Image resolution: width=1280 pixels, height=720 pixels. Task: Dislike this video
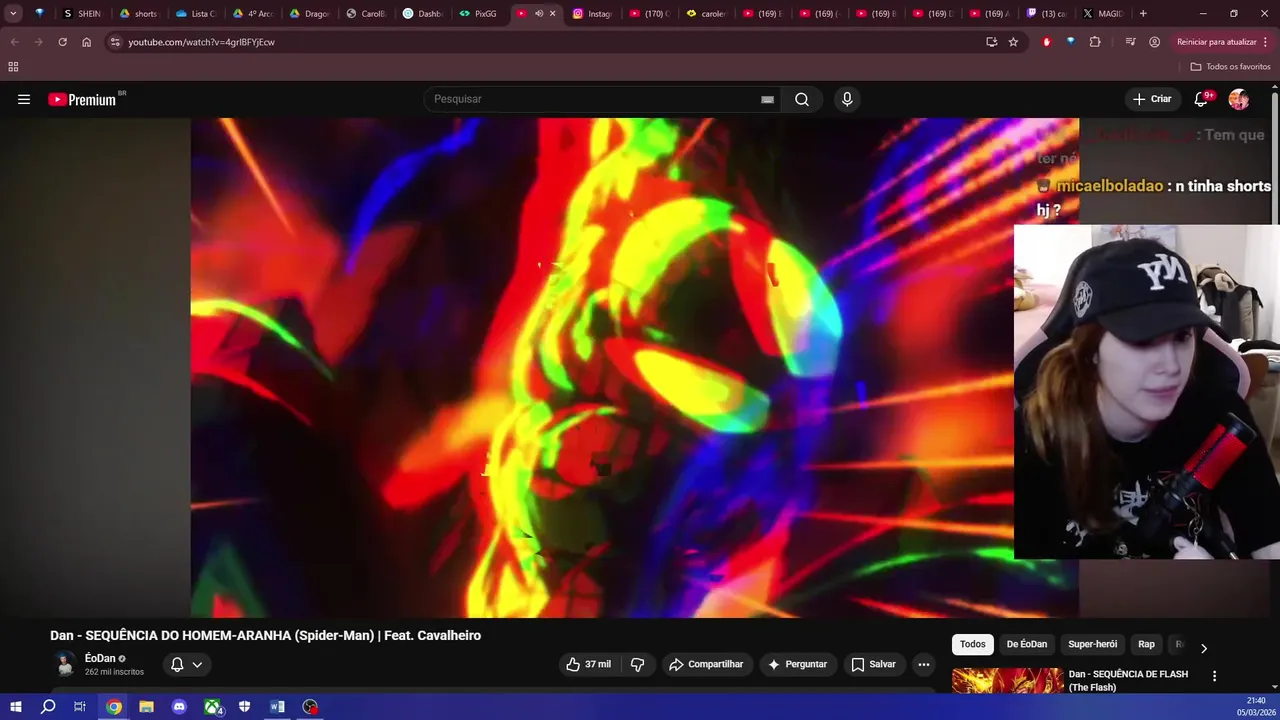[x=637, y=664]
